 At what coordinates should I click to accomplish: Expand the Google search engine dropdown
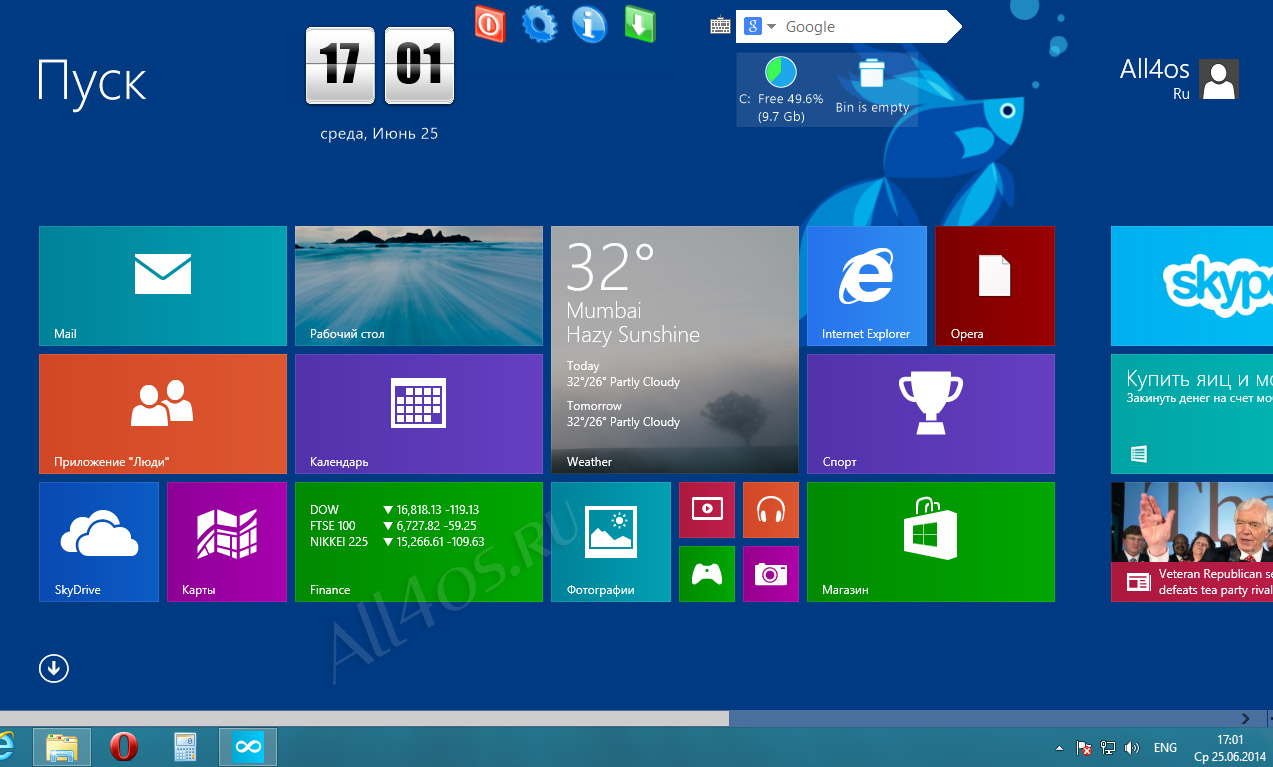(x=771, y=27)
